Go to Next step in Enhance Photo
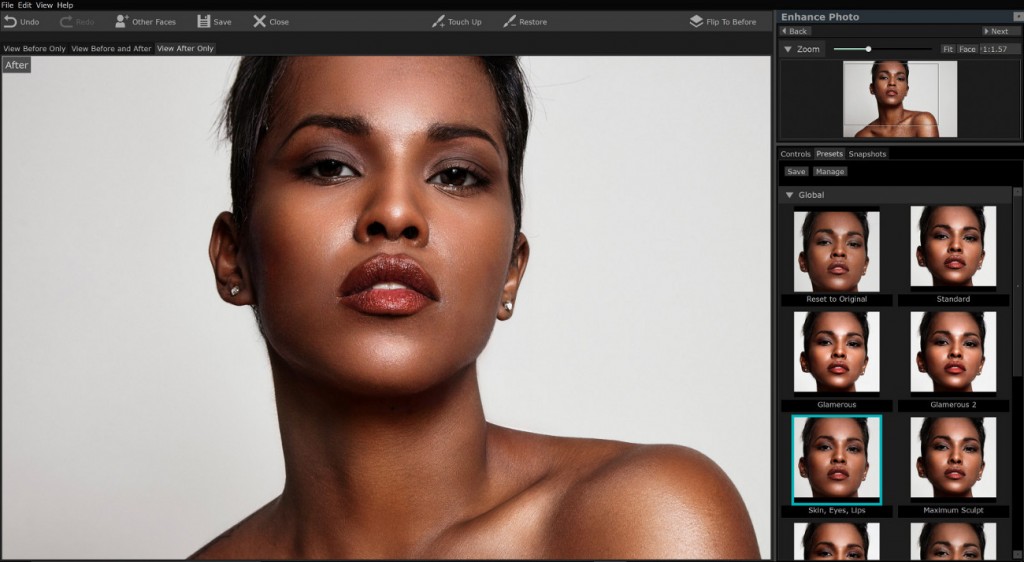The width and height of the screenshot is (1024, 562). 997,31
